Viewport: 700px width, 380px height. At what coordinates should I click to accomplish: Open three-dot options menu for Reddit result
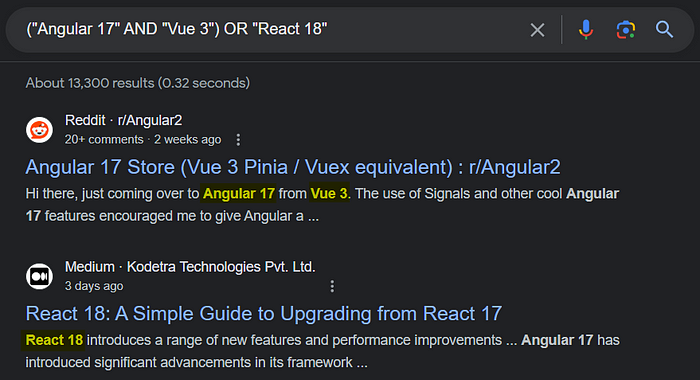[238, 140]
